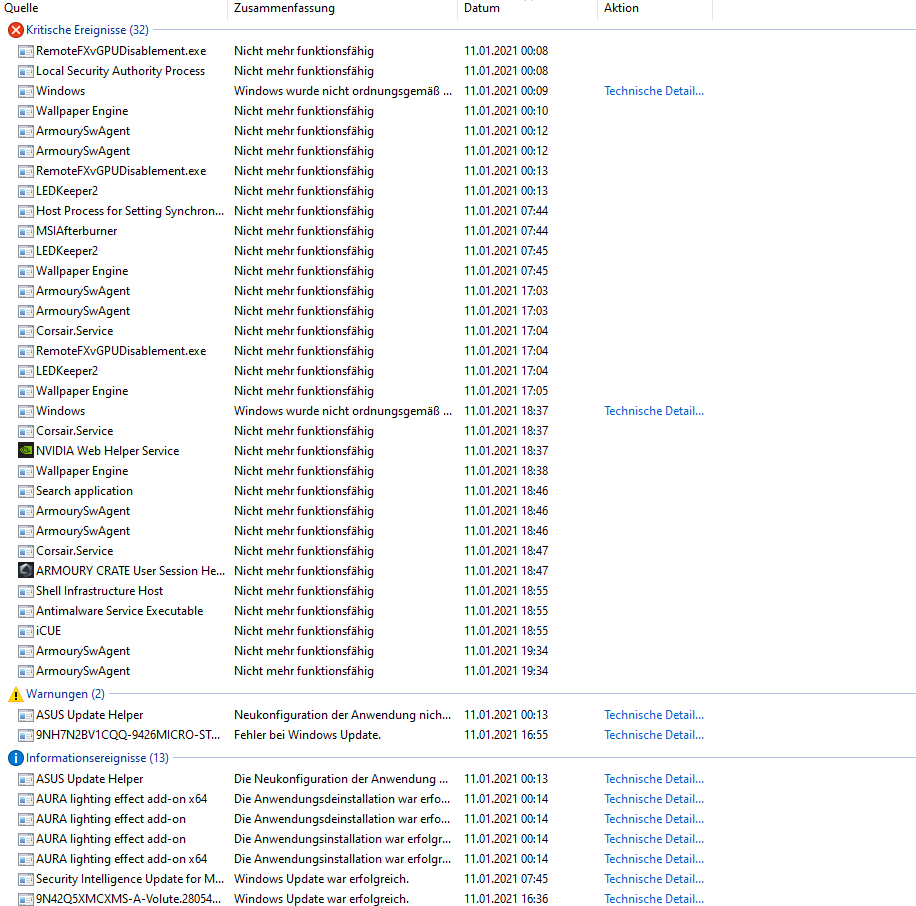Click the yellow Warnungen warning icon
Screen dimensions: 916x906
(16, 694)
